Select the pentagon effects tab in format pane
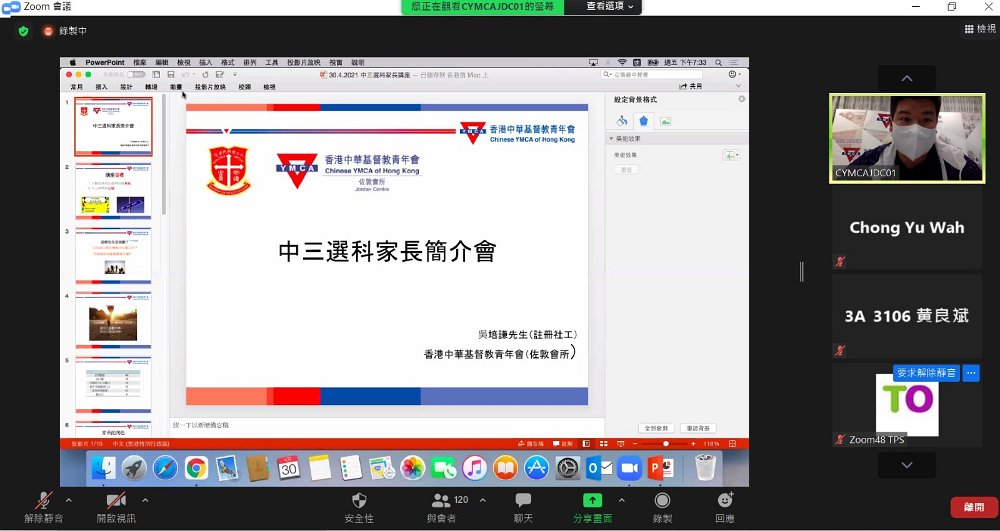This screenshot has height=531, width=1000. pyautogui.click(x=643, y=120)
